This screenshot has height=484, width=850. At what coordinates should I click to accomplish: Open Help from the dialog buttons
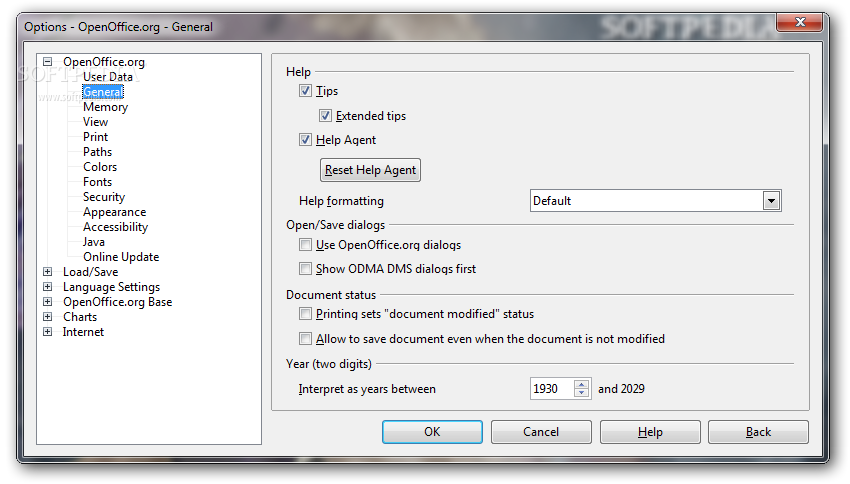[x=650, y=432]
